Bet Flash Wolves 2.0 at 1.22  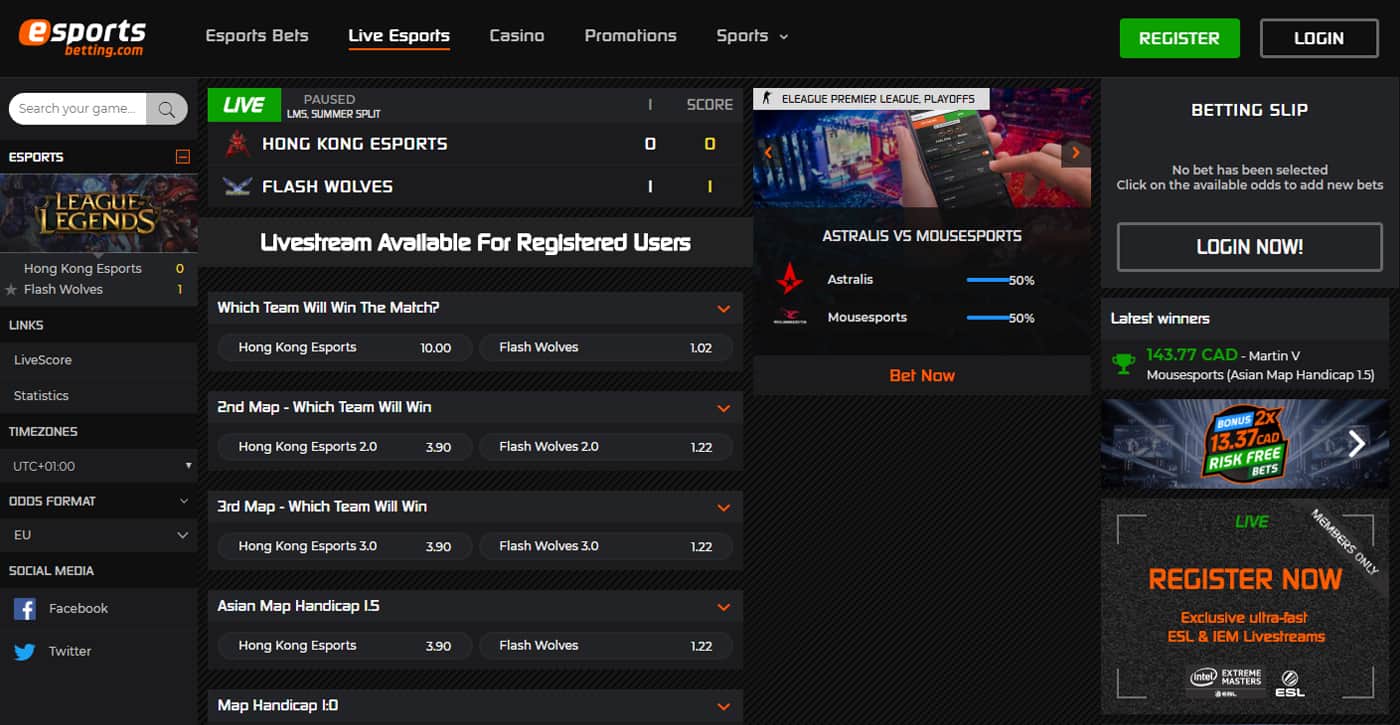pyautogui.click(x=606, y=447)
